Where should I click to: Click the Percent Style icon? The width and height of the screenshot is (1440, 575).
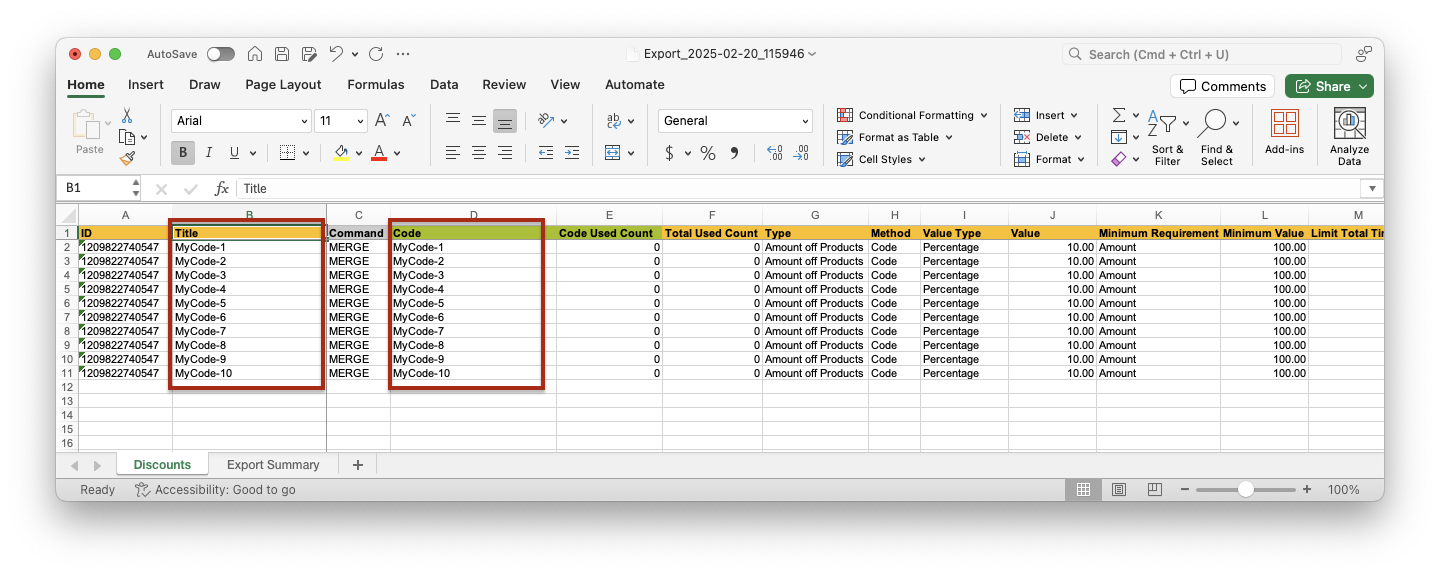click(x=707, y=153)
